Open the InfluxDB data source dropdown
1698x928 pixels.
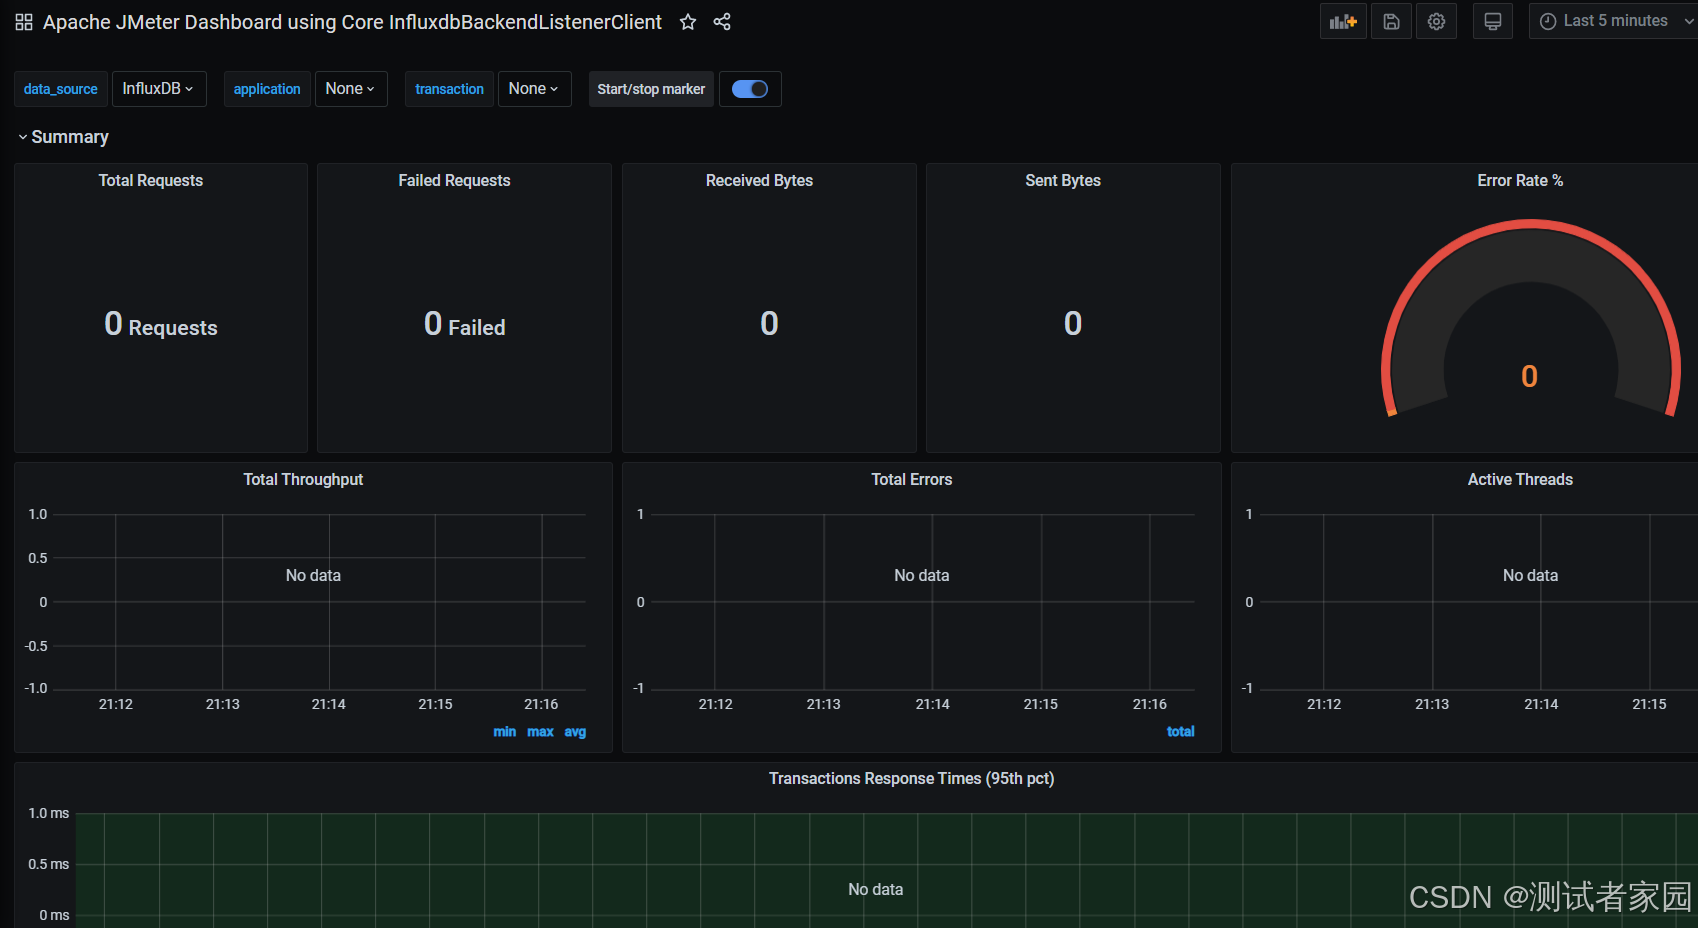[159, 89]
